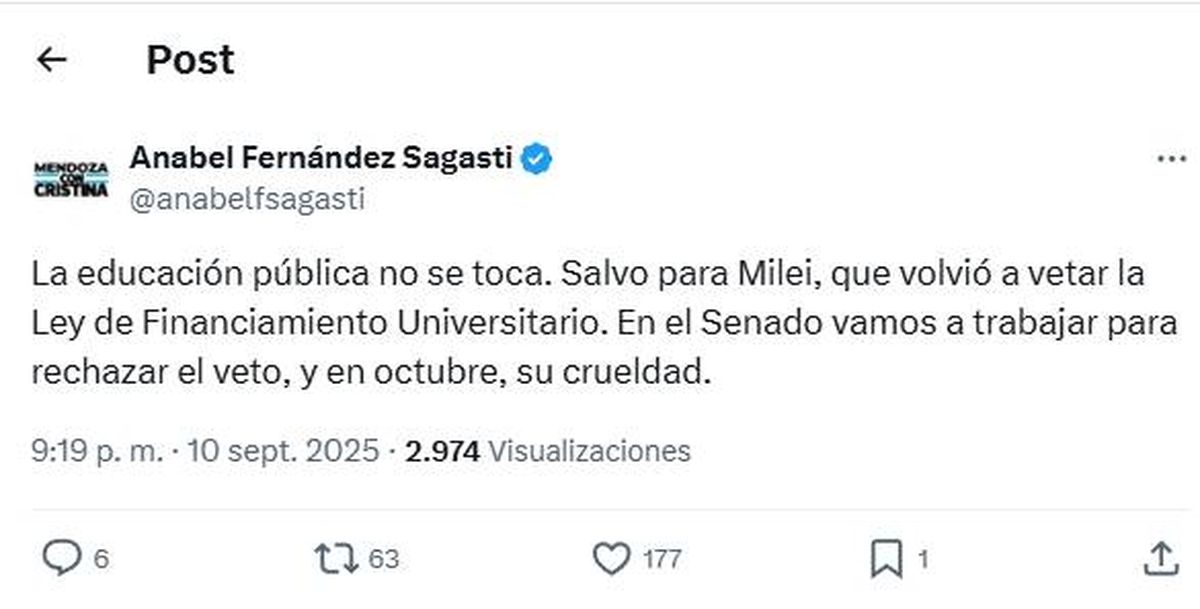
Task: Click the 6 replies count
Action: [x=101, y=559]
